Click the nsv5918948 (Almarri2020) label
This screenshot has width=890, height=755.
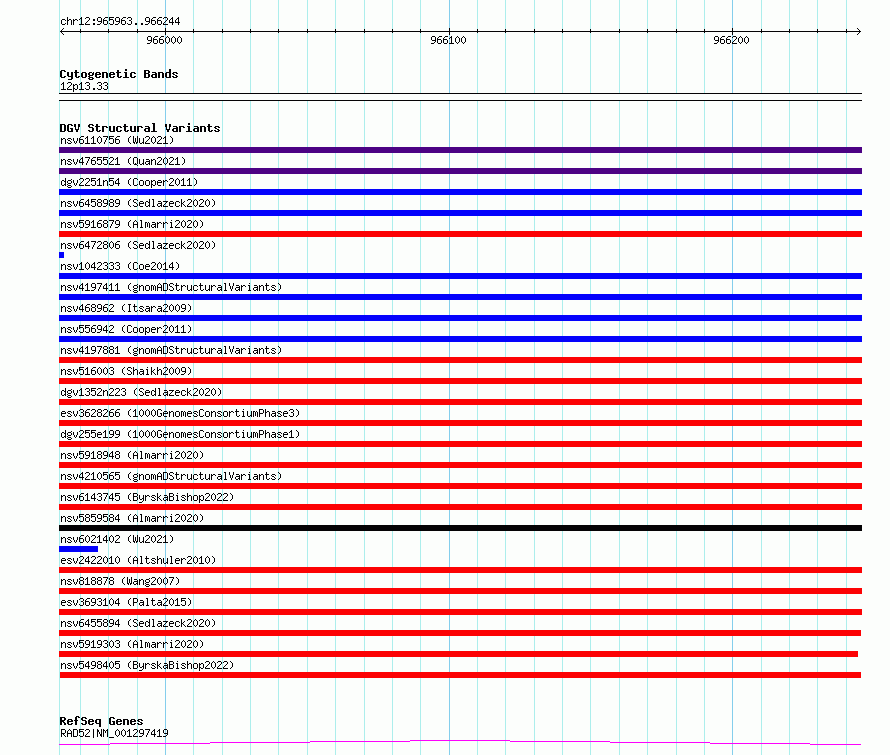click(132, 455)
